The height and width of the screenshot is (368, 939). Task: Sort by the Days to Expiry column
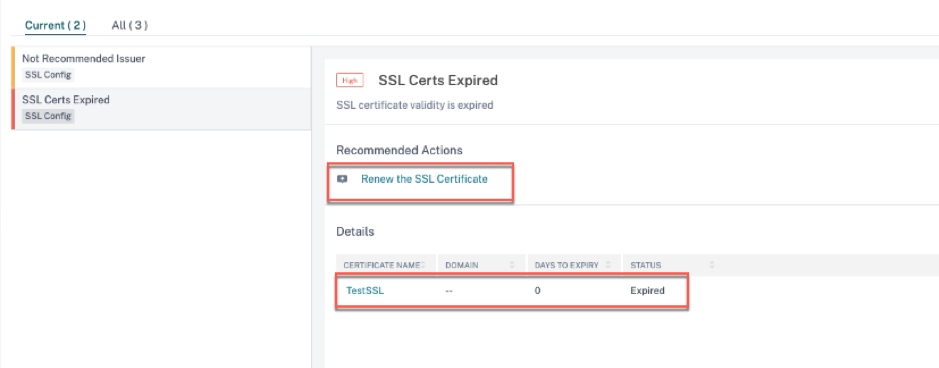pos(574,264)
